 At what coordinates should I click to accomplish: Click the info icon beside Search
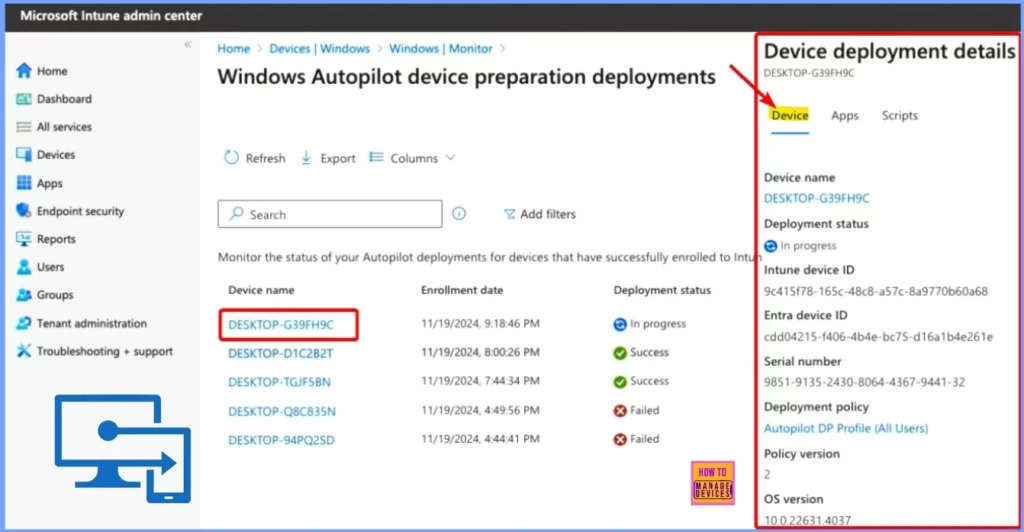click(459, 213)
